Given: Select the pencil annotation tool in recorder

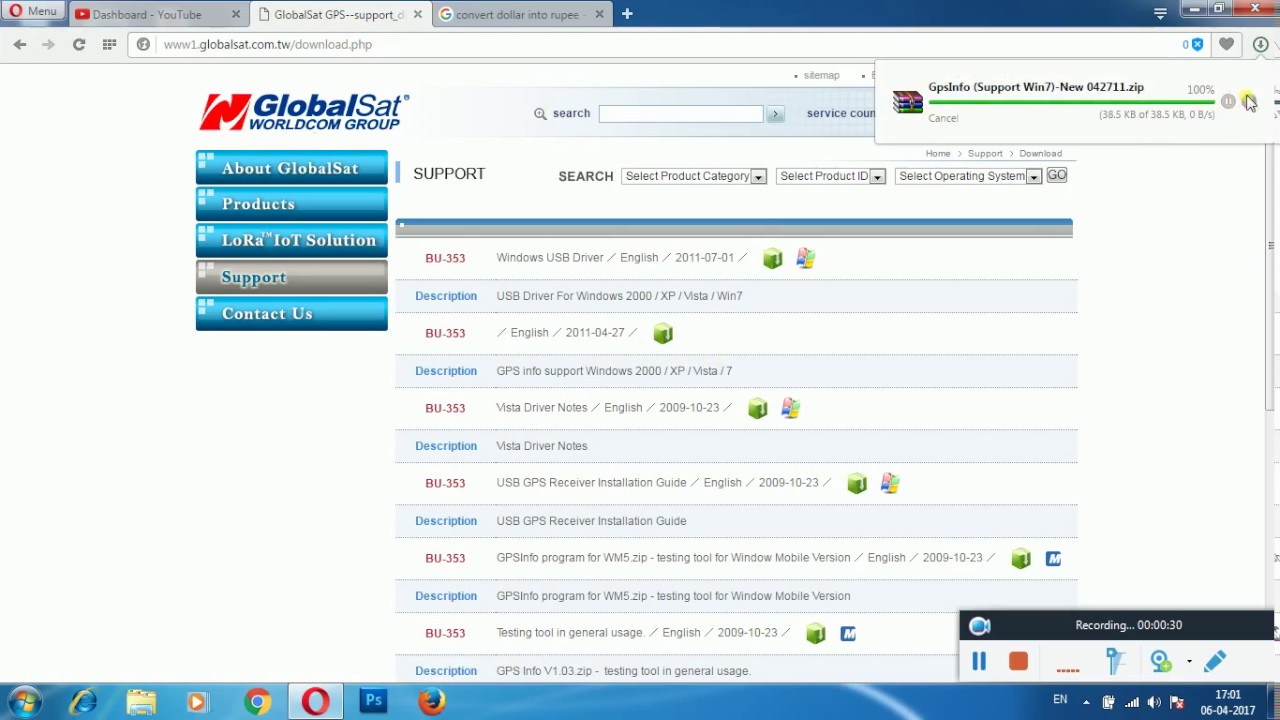Looking at the screenshot, I should click(1214, 661).
